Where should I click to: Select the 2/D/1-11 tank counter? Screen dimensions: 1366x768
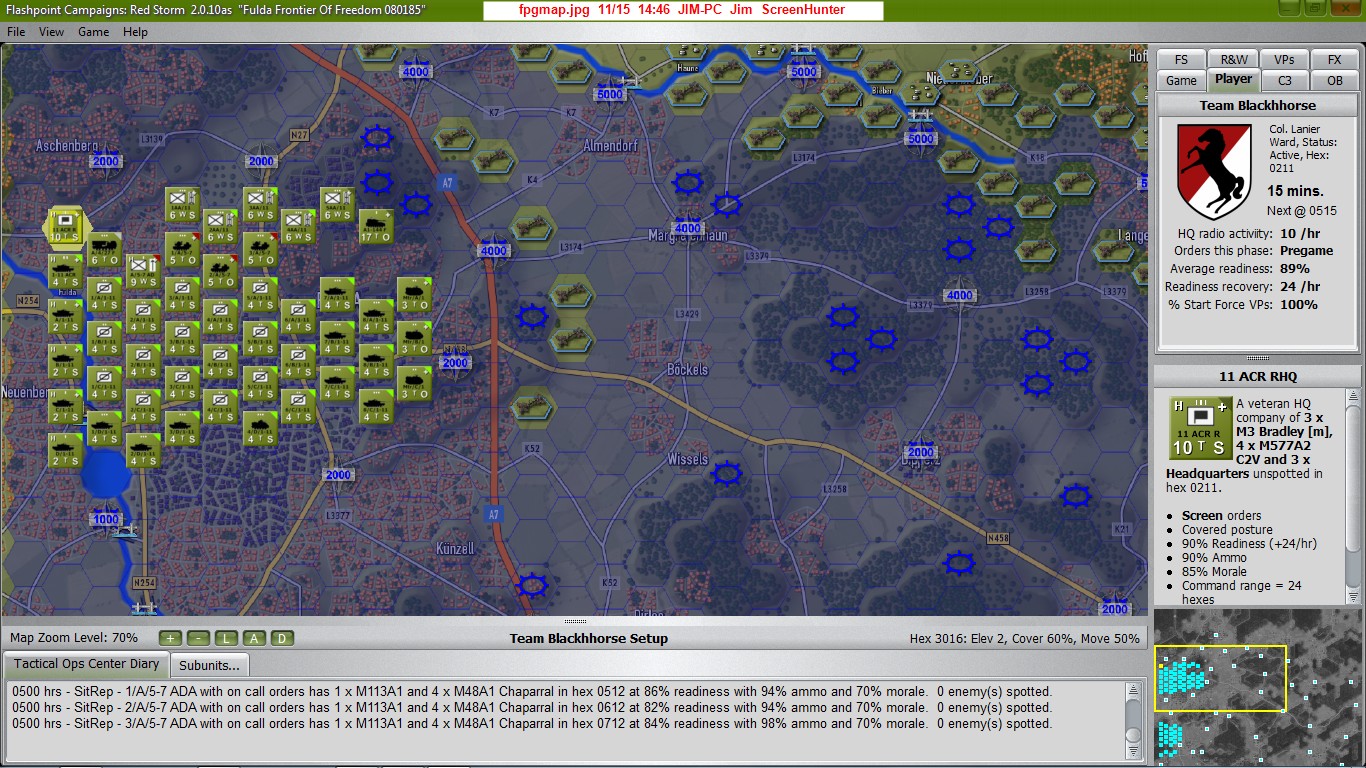click(143, 451)
